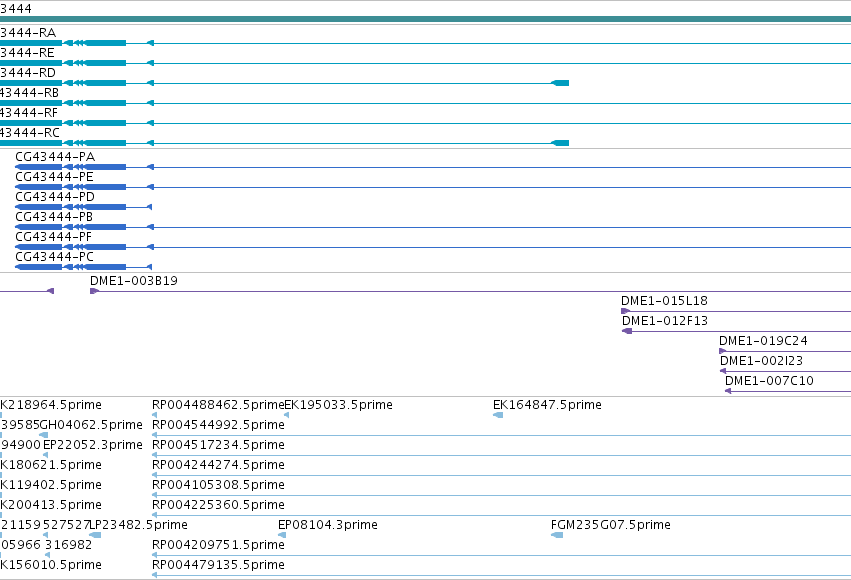The image size is (851, 580).
Task: Click the GH04062.5prime EST label
Action: point(91,425)
